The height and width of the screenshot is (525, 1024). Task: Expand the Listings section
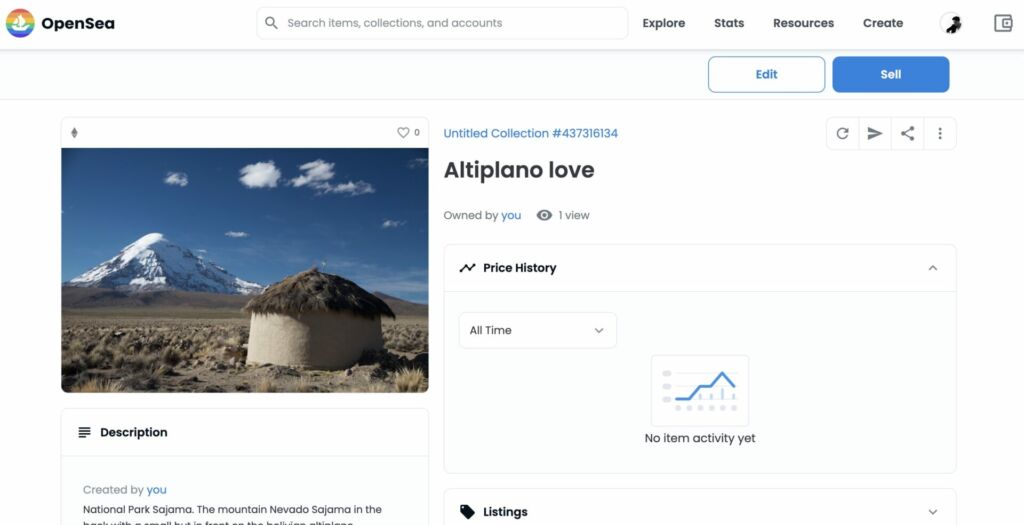click(x=932, y=511)
